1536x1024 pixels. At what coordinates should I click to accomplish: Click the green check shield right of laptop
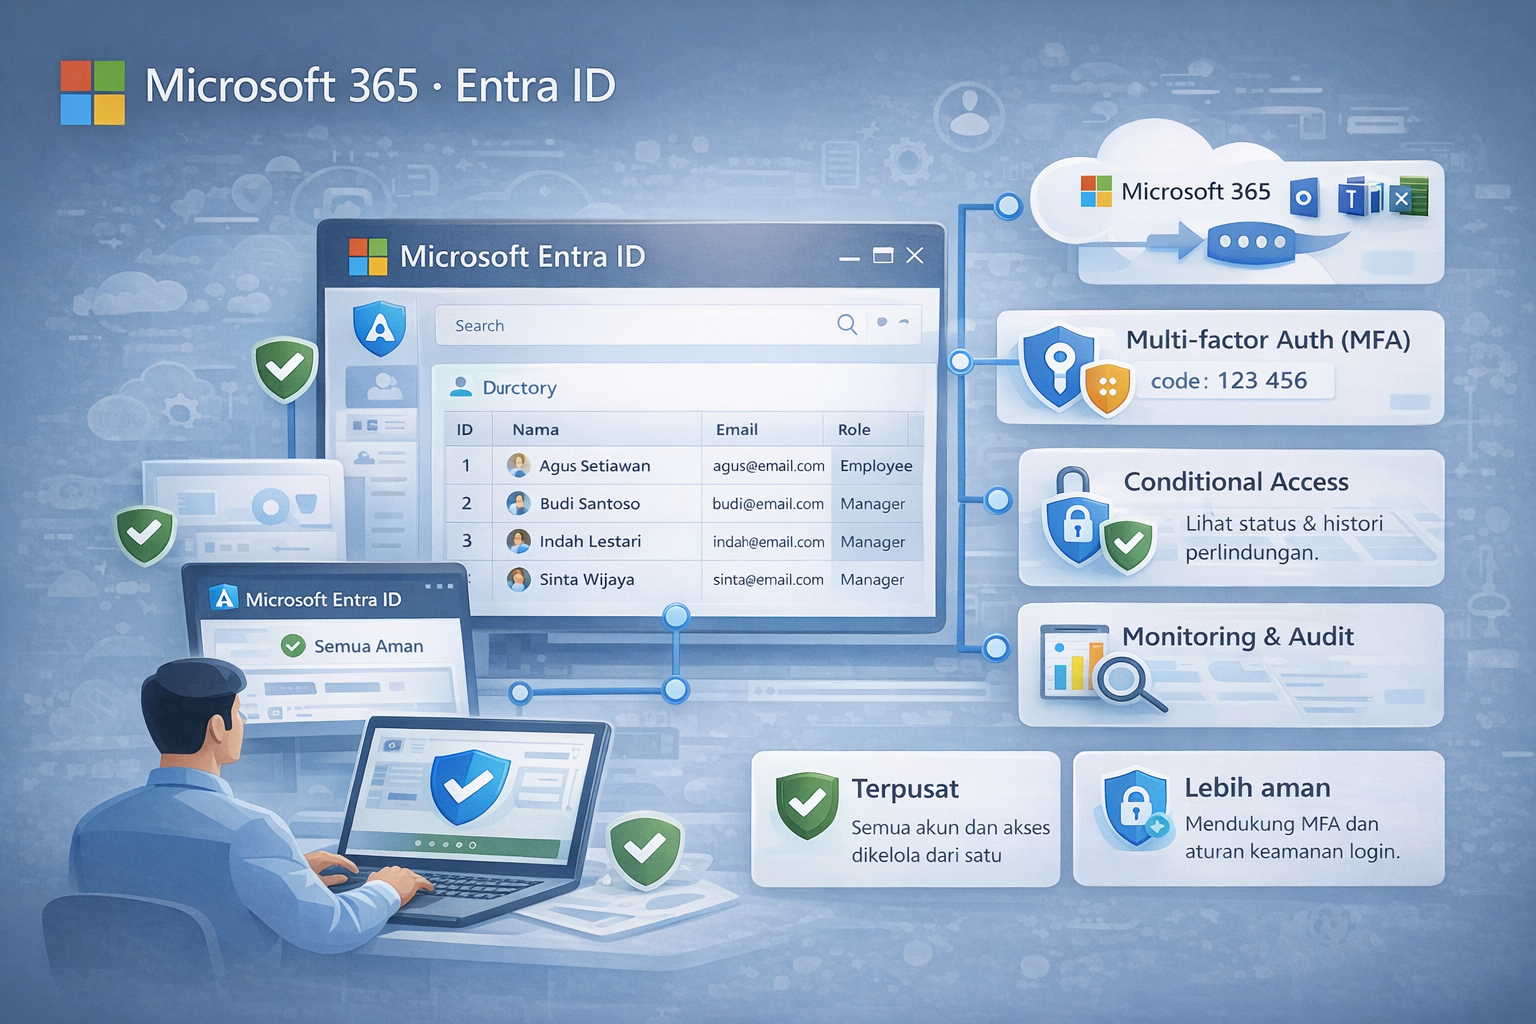[x=645, y=850]
